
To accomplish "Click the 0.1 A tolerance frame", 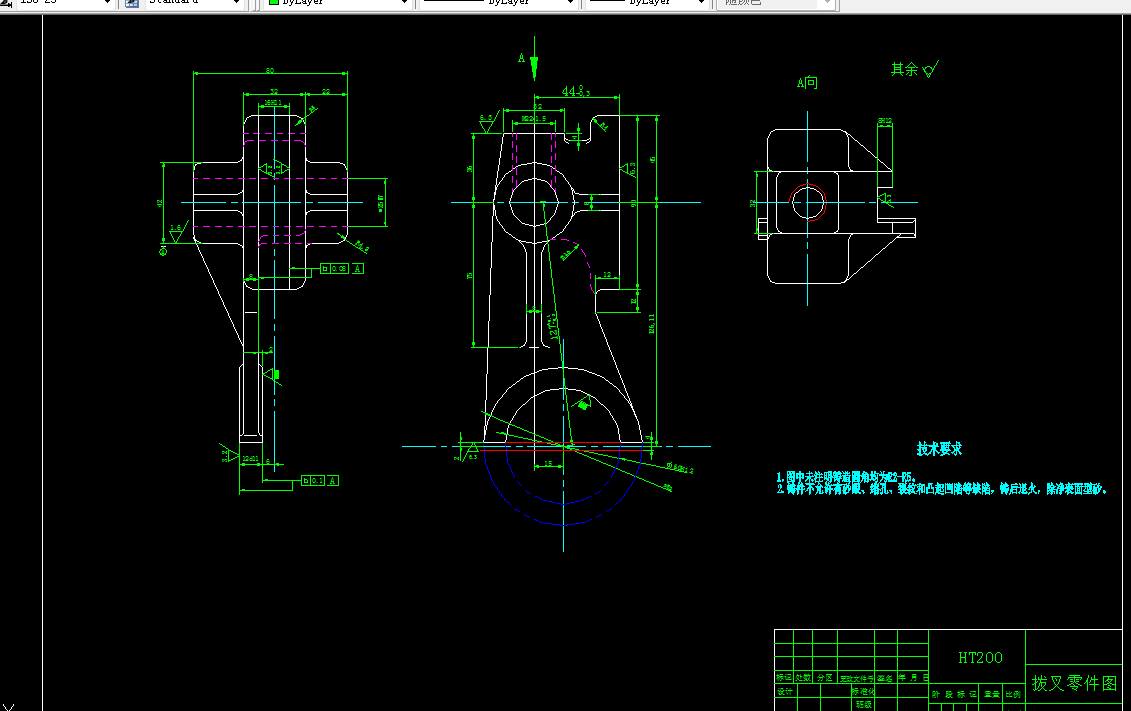I will point(320,480).
